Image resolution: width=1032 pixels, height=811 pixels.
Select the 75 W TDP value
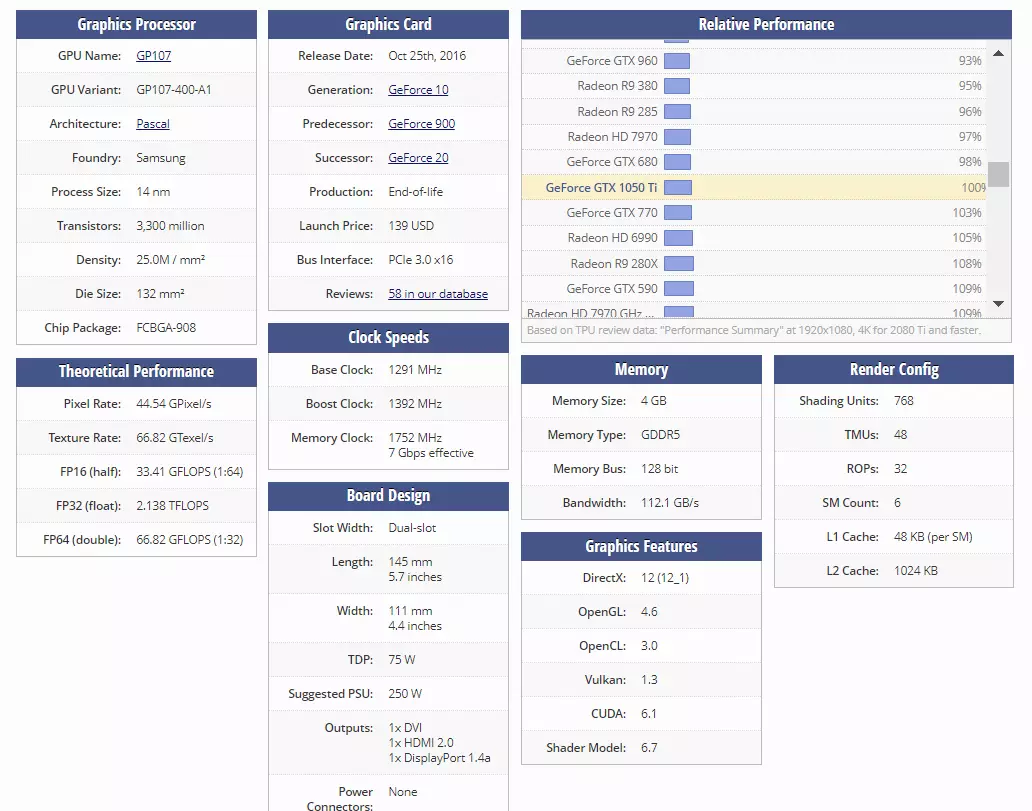(x=401, y=660)
